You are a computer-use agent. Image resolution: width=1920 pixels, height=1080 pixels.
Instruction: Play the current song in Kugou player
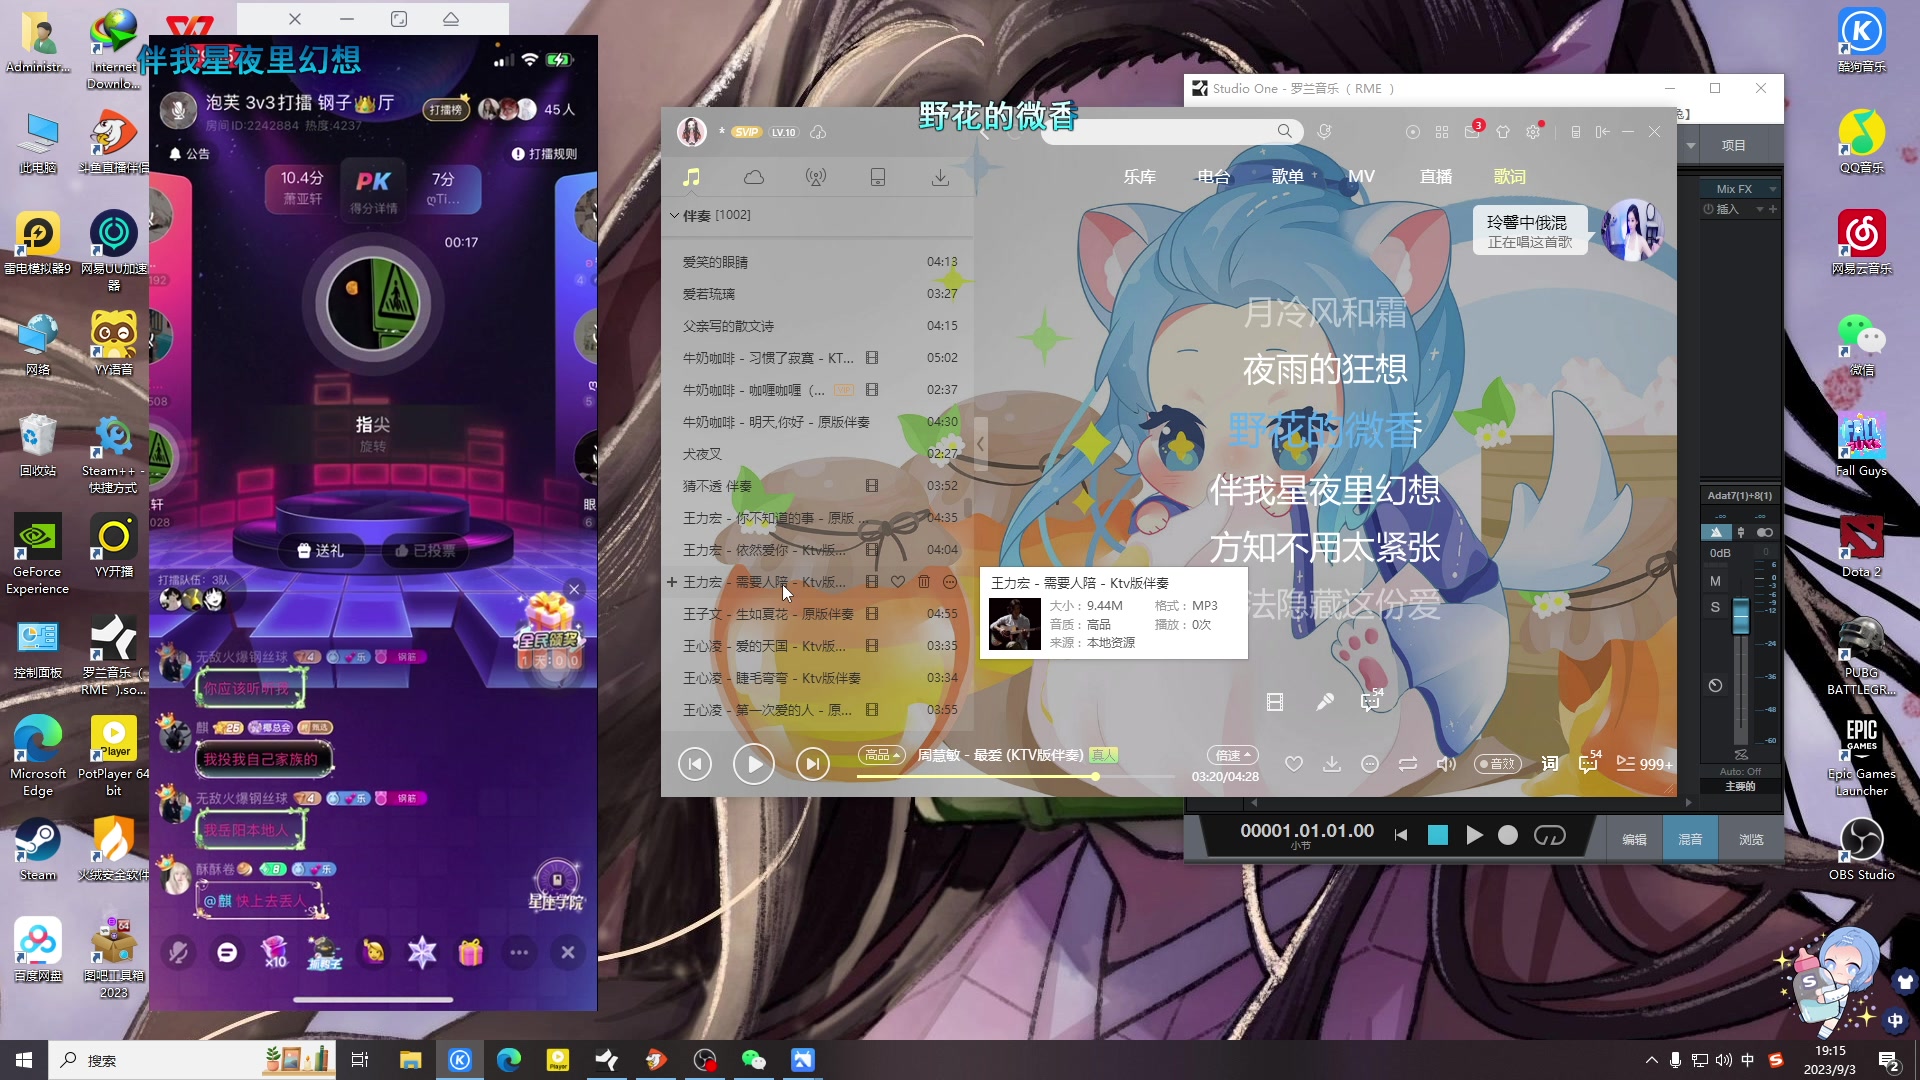[754, 764]
